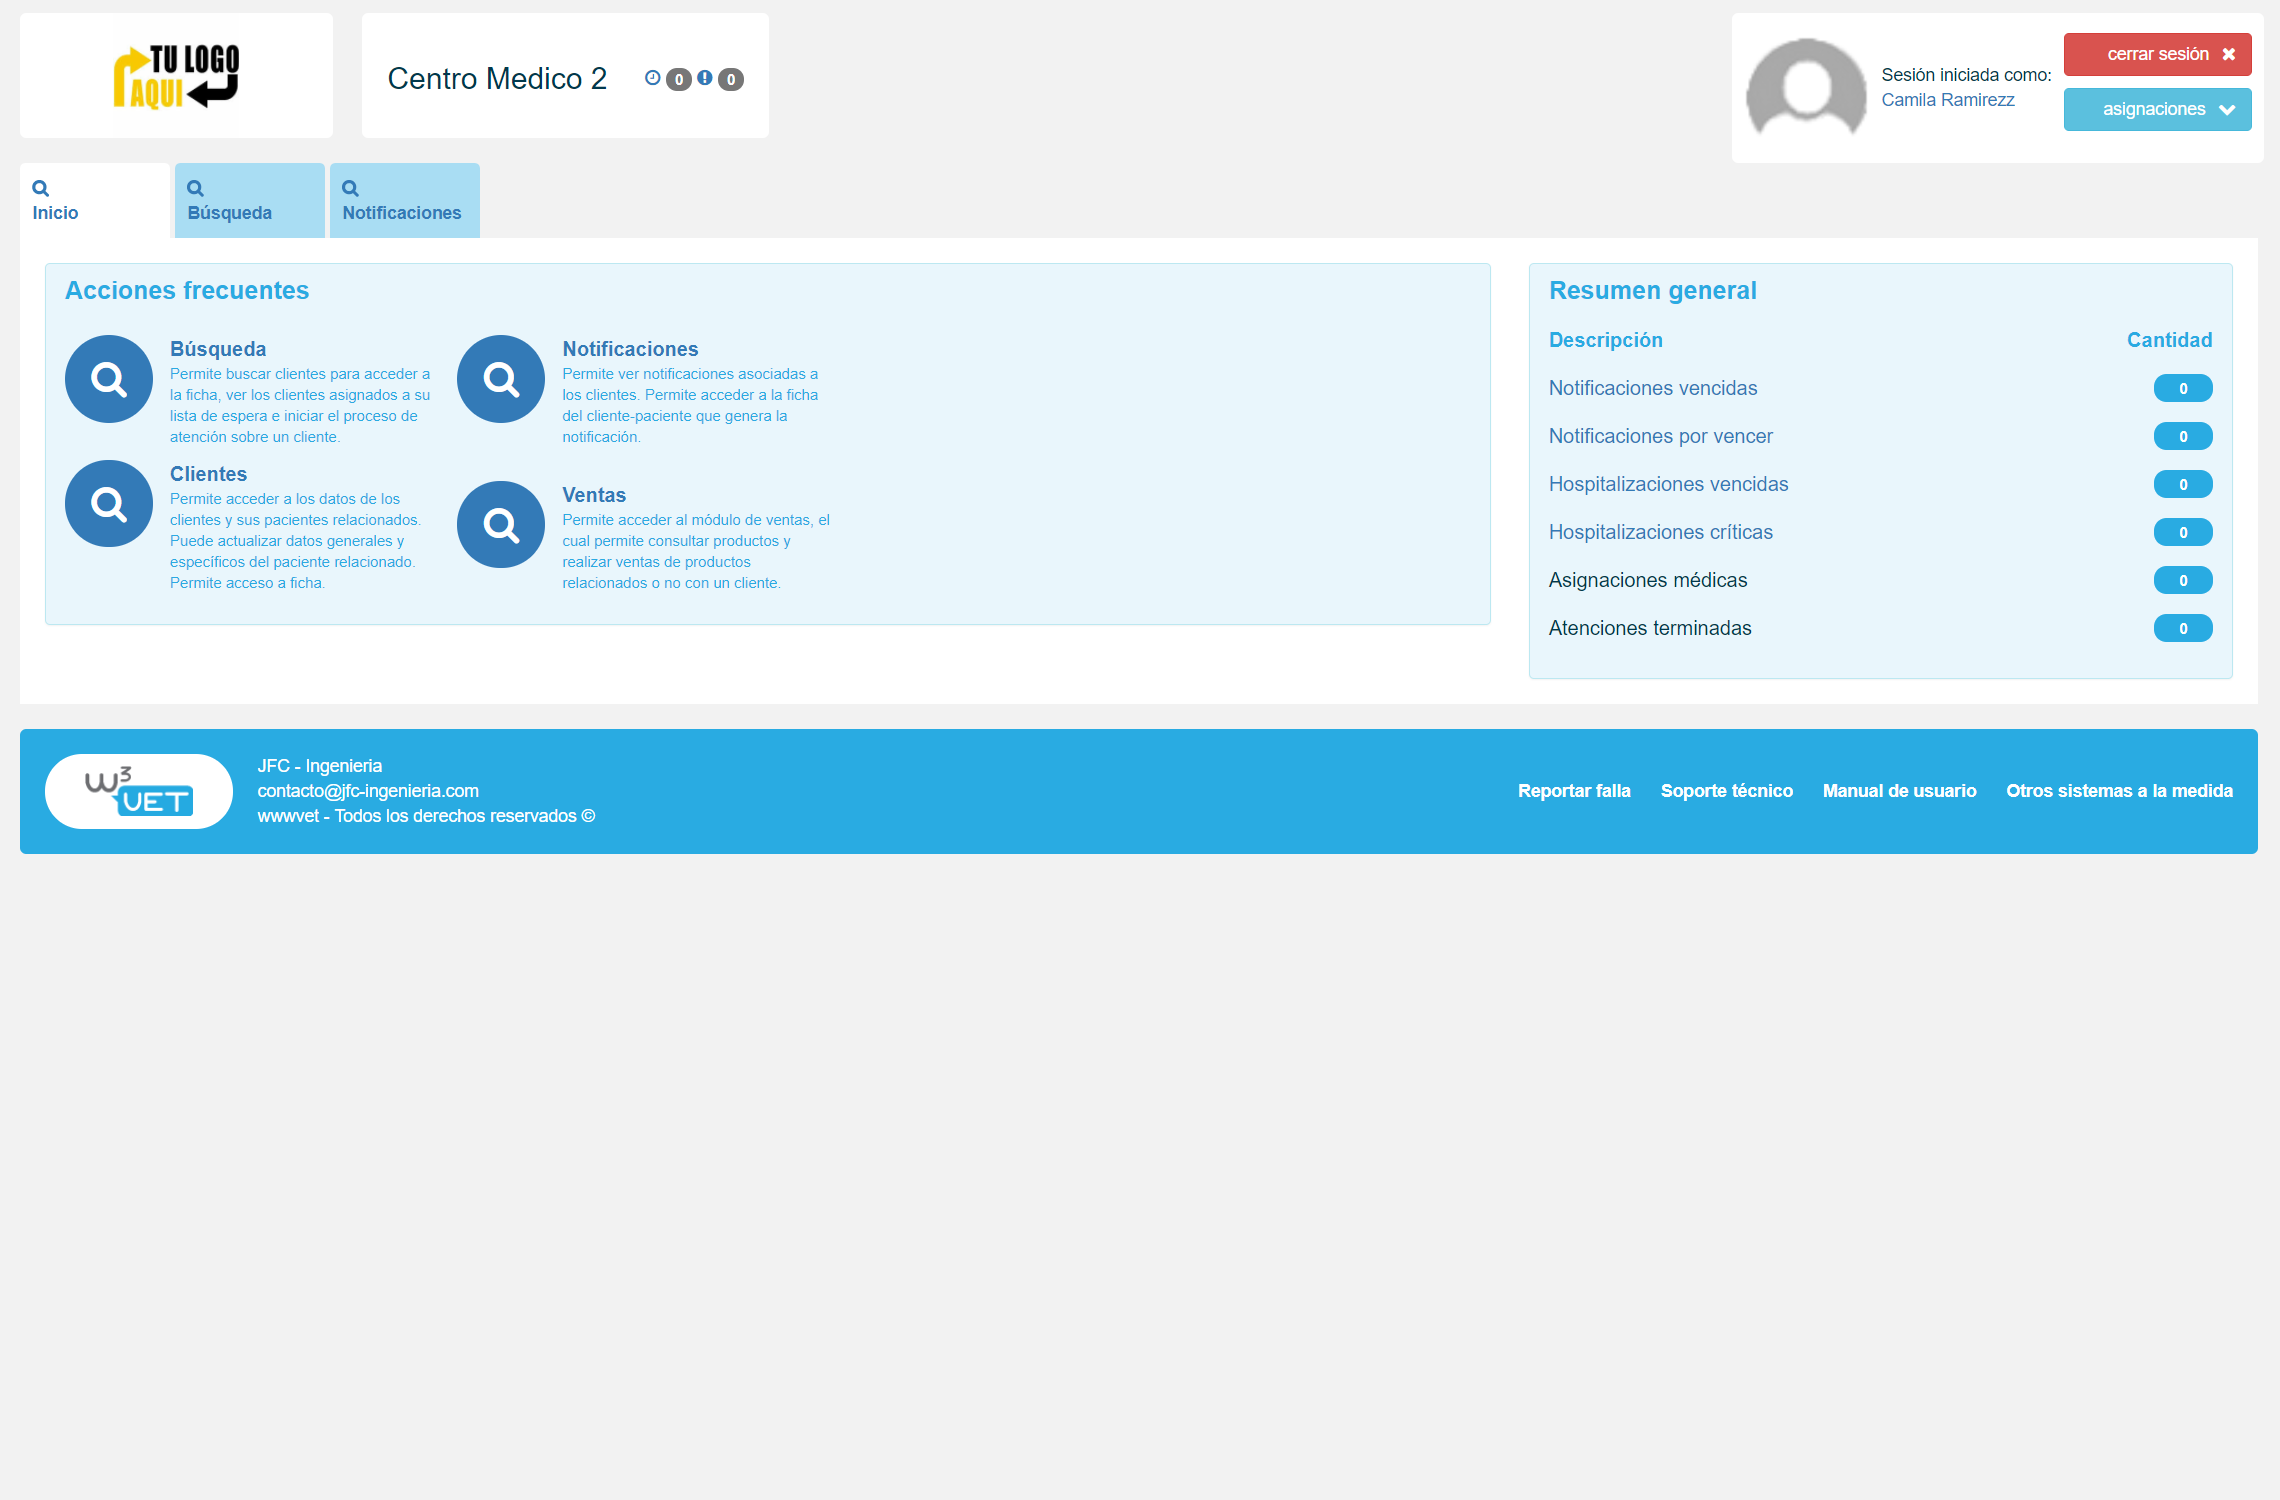Image resolution: width=2280 pixels, height=1500 pixels.
Task: Click the user avatar picture
Action: (x=1805, y=88)
